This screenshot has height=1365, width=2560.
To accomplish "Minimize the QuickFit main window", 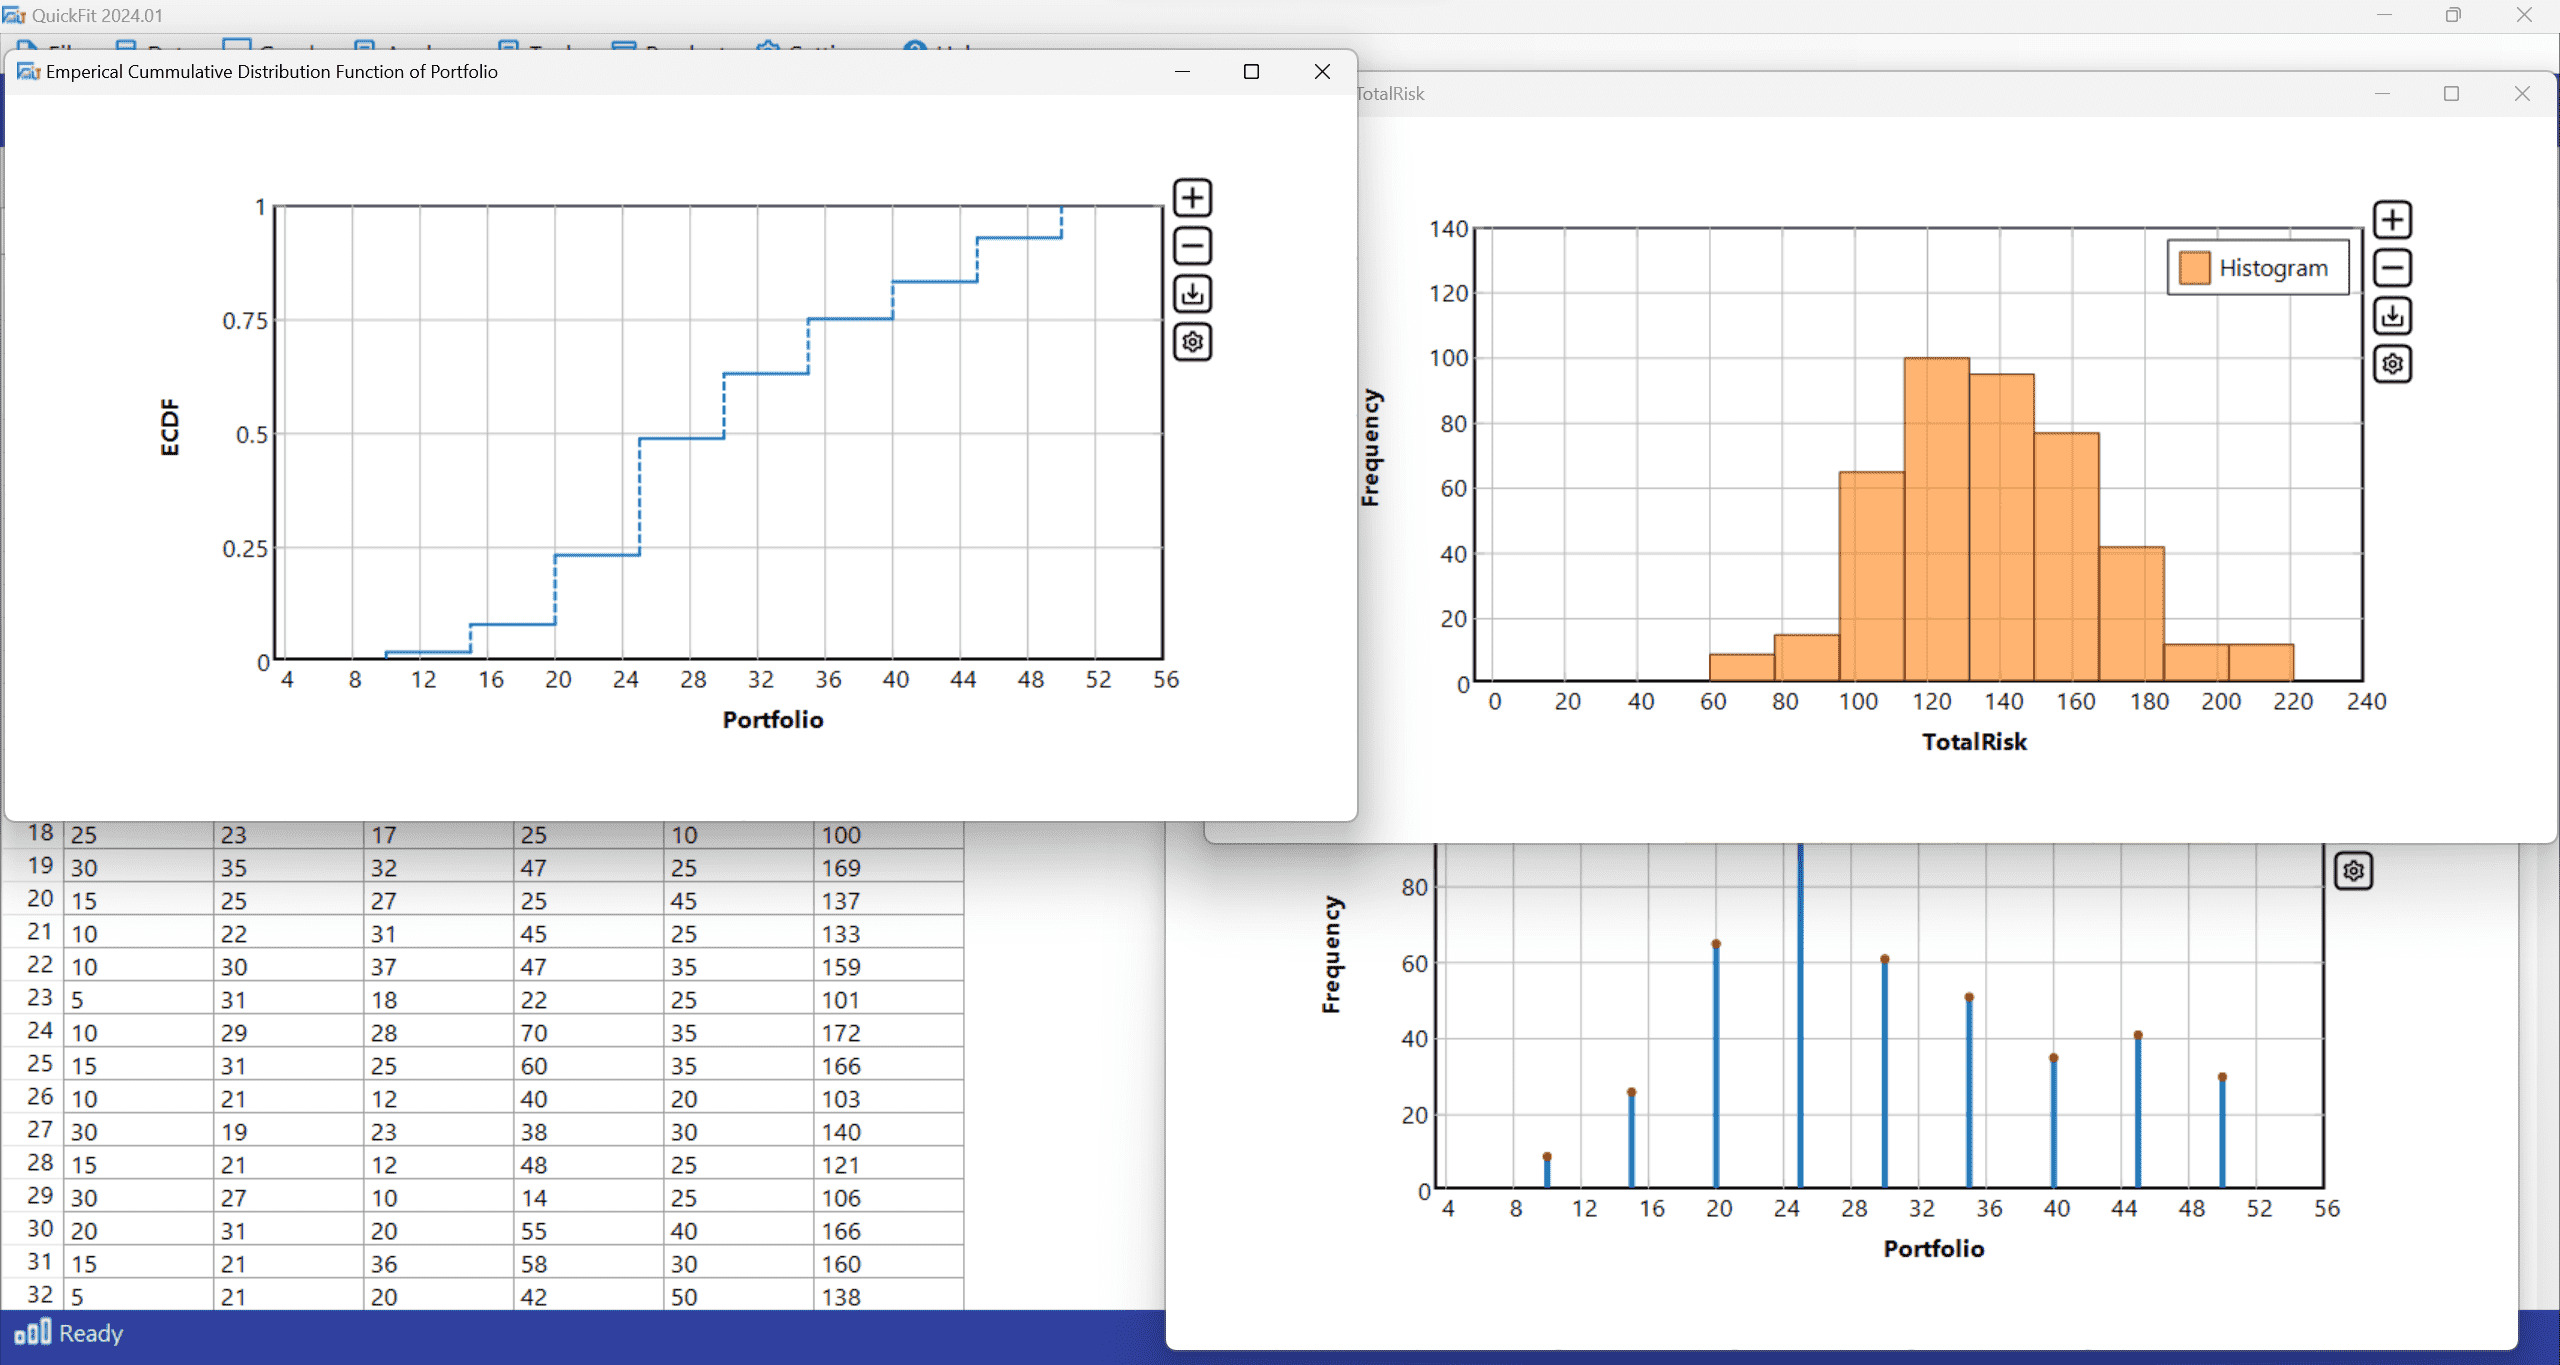I will (x=2384, y=15).
